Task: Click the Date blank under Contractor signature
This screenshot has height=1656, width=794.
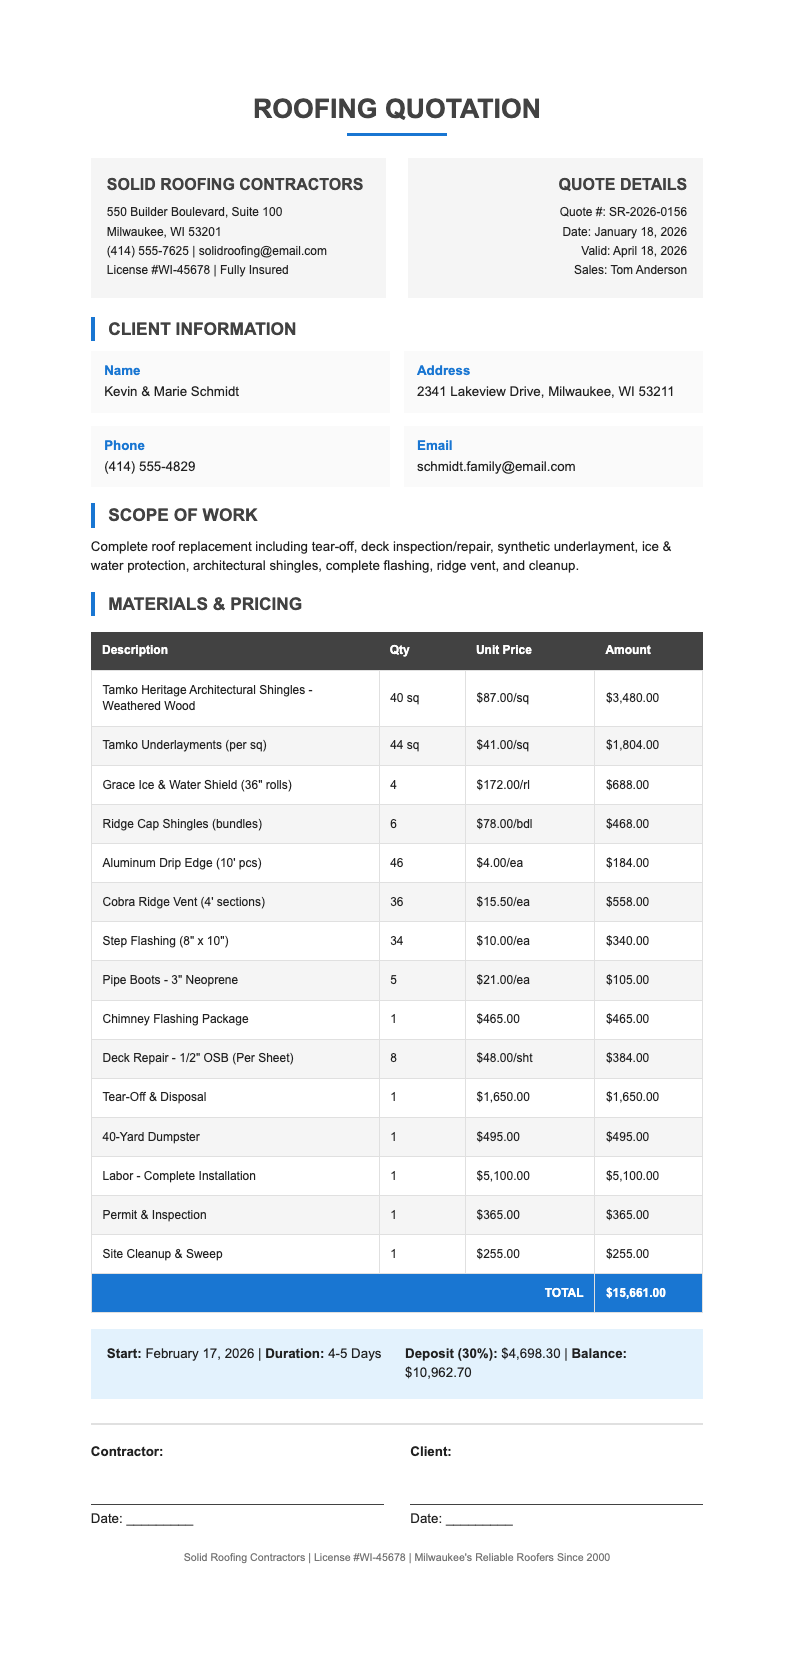Action: coord(160,1519)
